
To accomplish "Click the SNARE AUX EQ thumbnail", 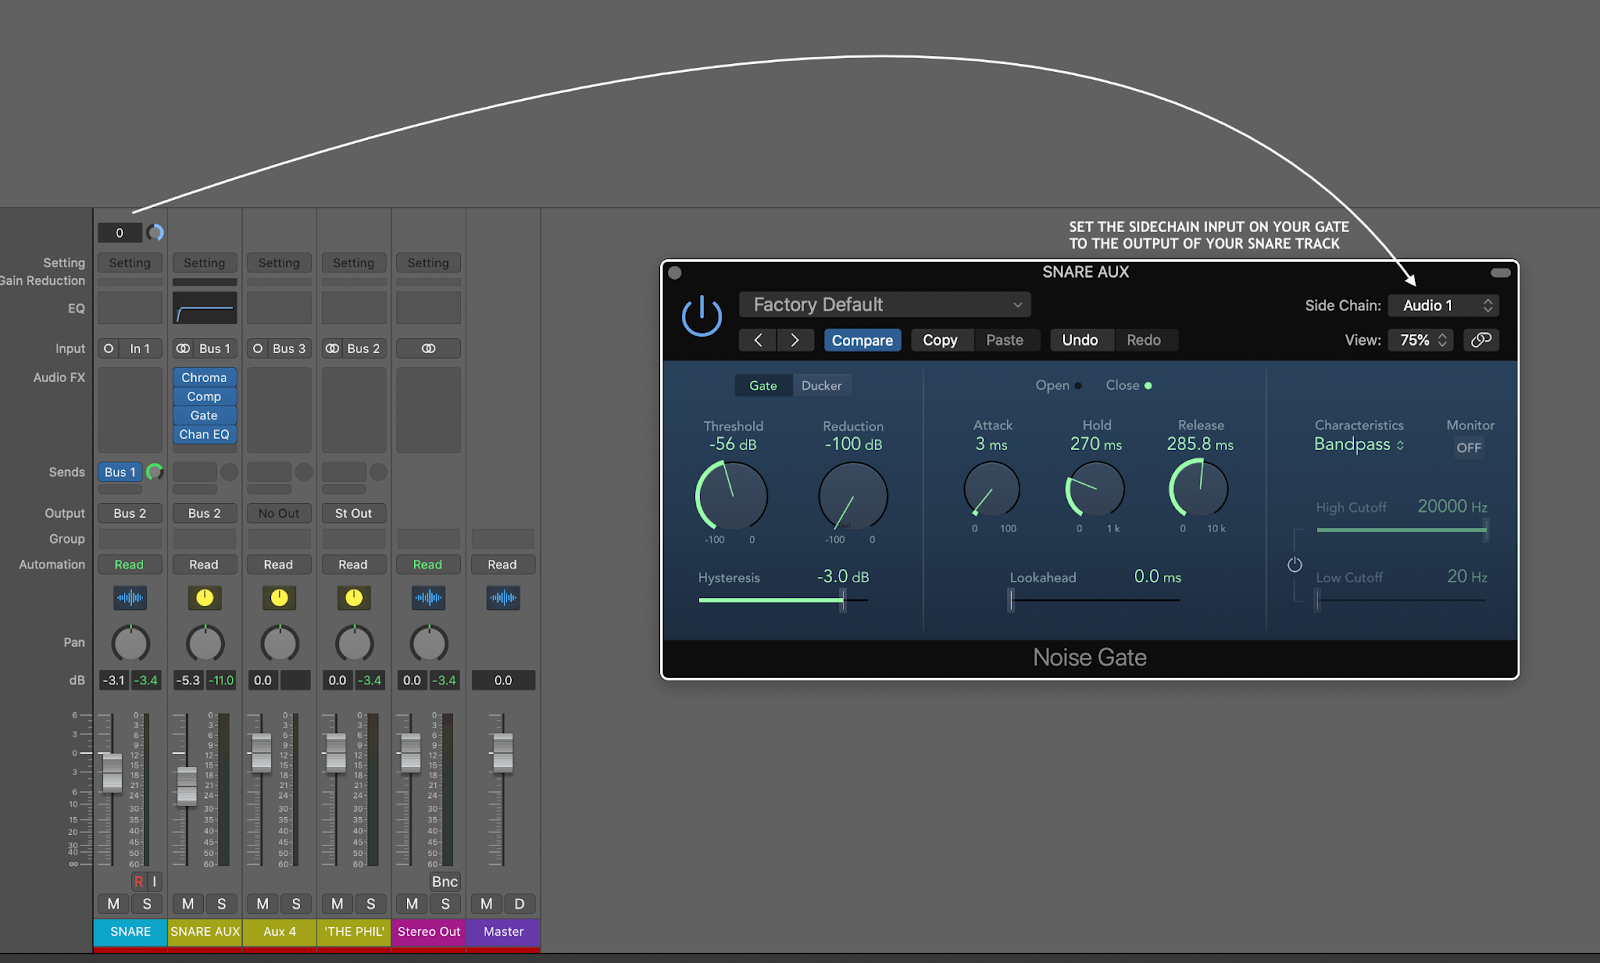I will click(x=205, y=308).
